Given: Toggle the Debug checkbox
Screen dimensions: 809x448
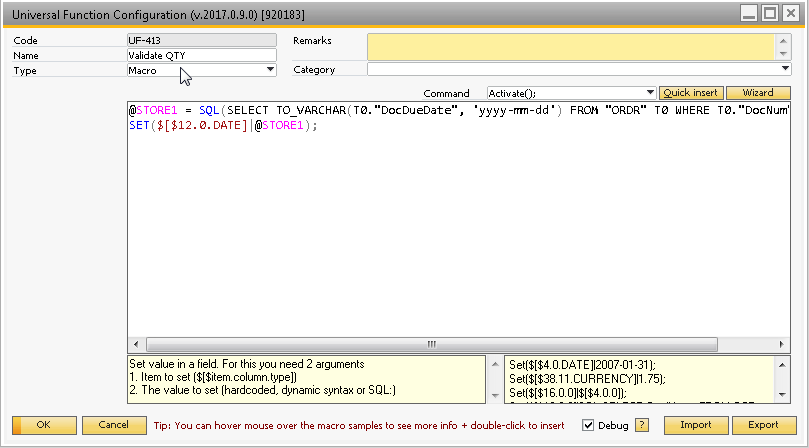Looking at the screenshot, I should (588, 425).
